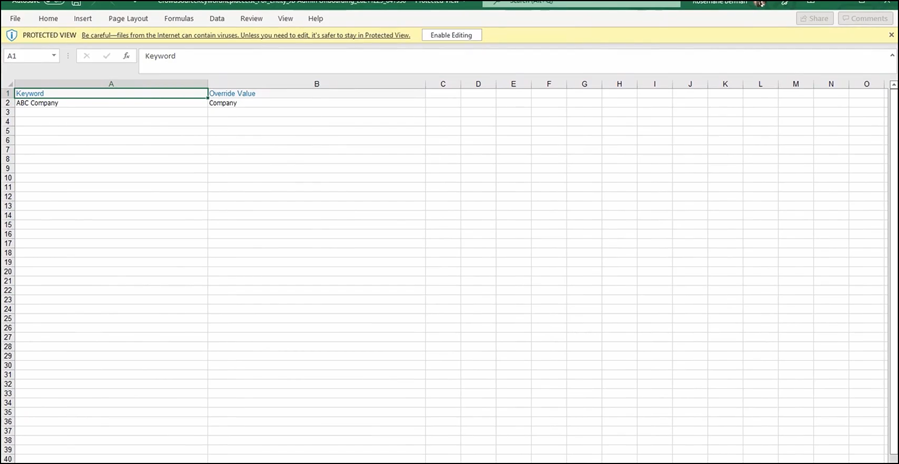Click the Enter checkmark icon in formula bar
Screen dimensions: 899x464
click(x=106, y=56)
